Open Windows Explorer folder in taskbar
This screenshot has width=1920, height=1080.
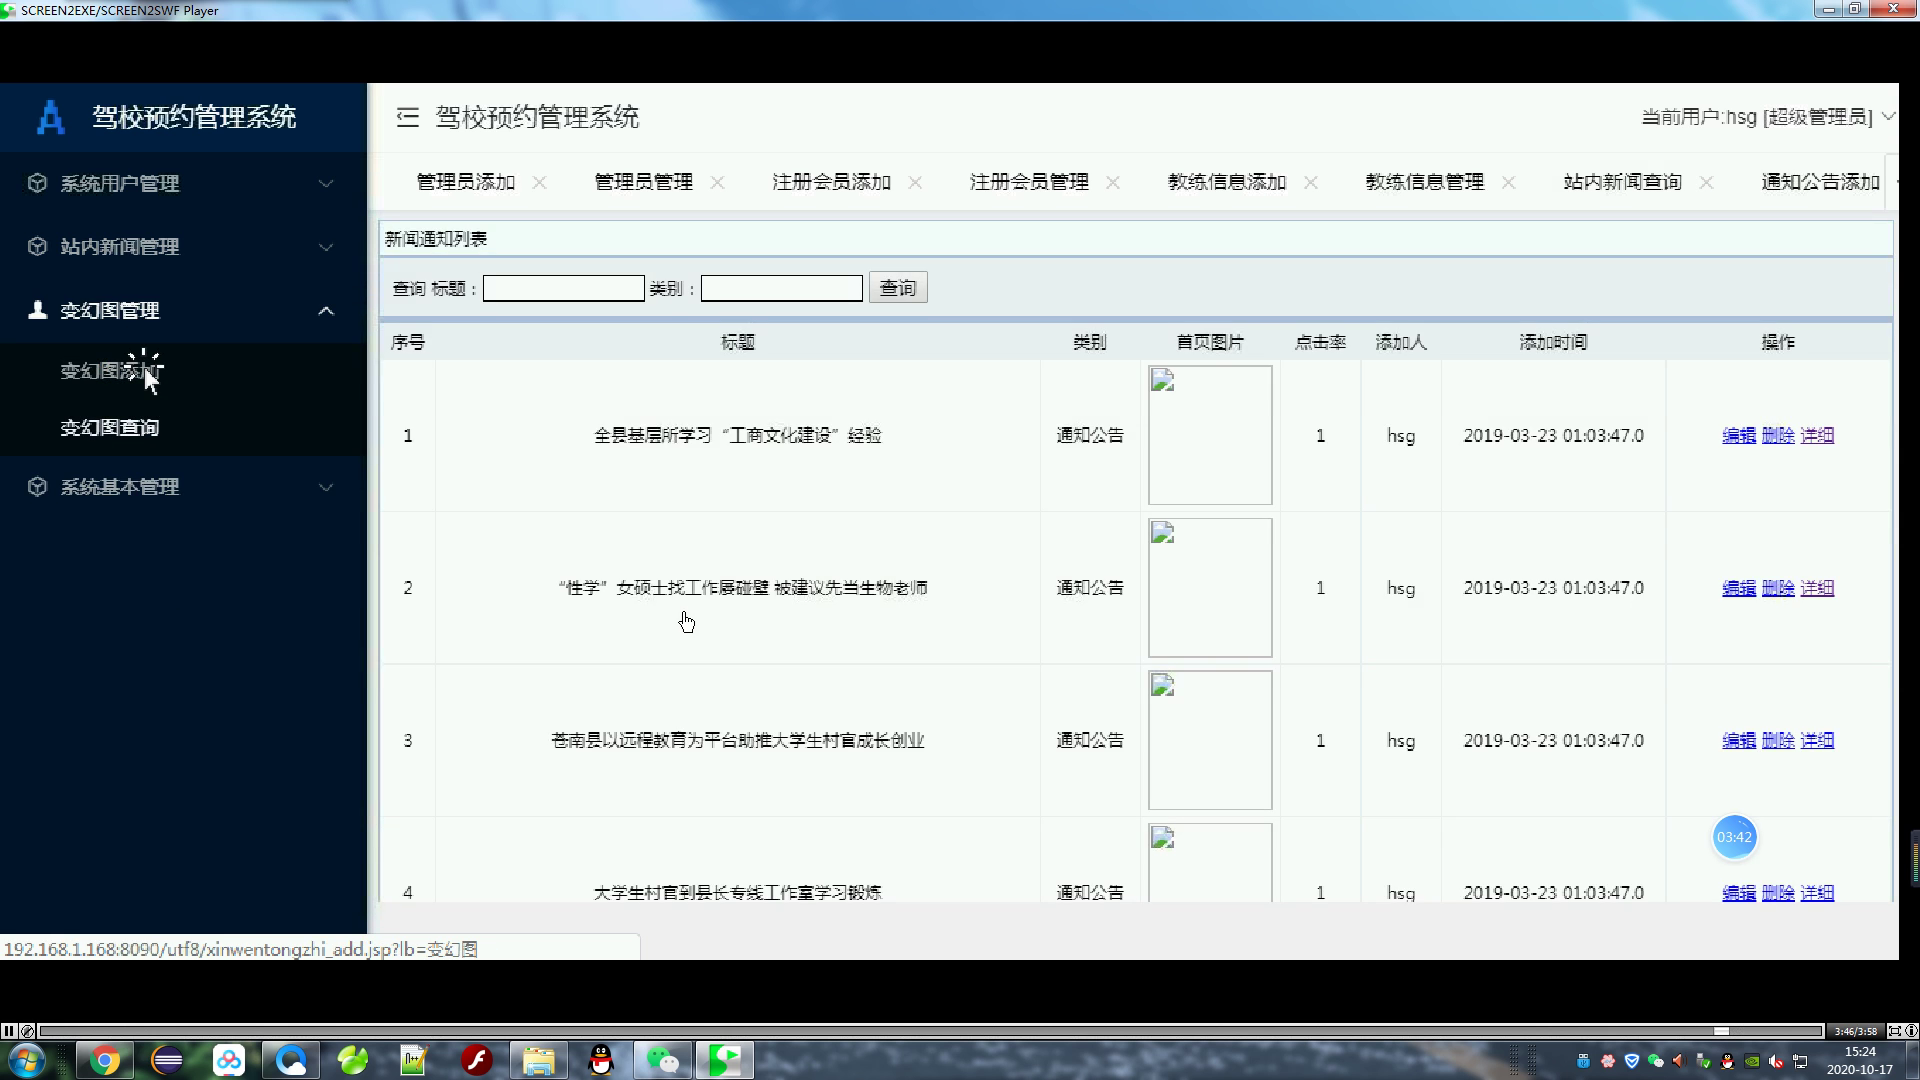point(538,1060)
